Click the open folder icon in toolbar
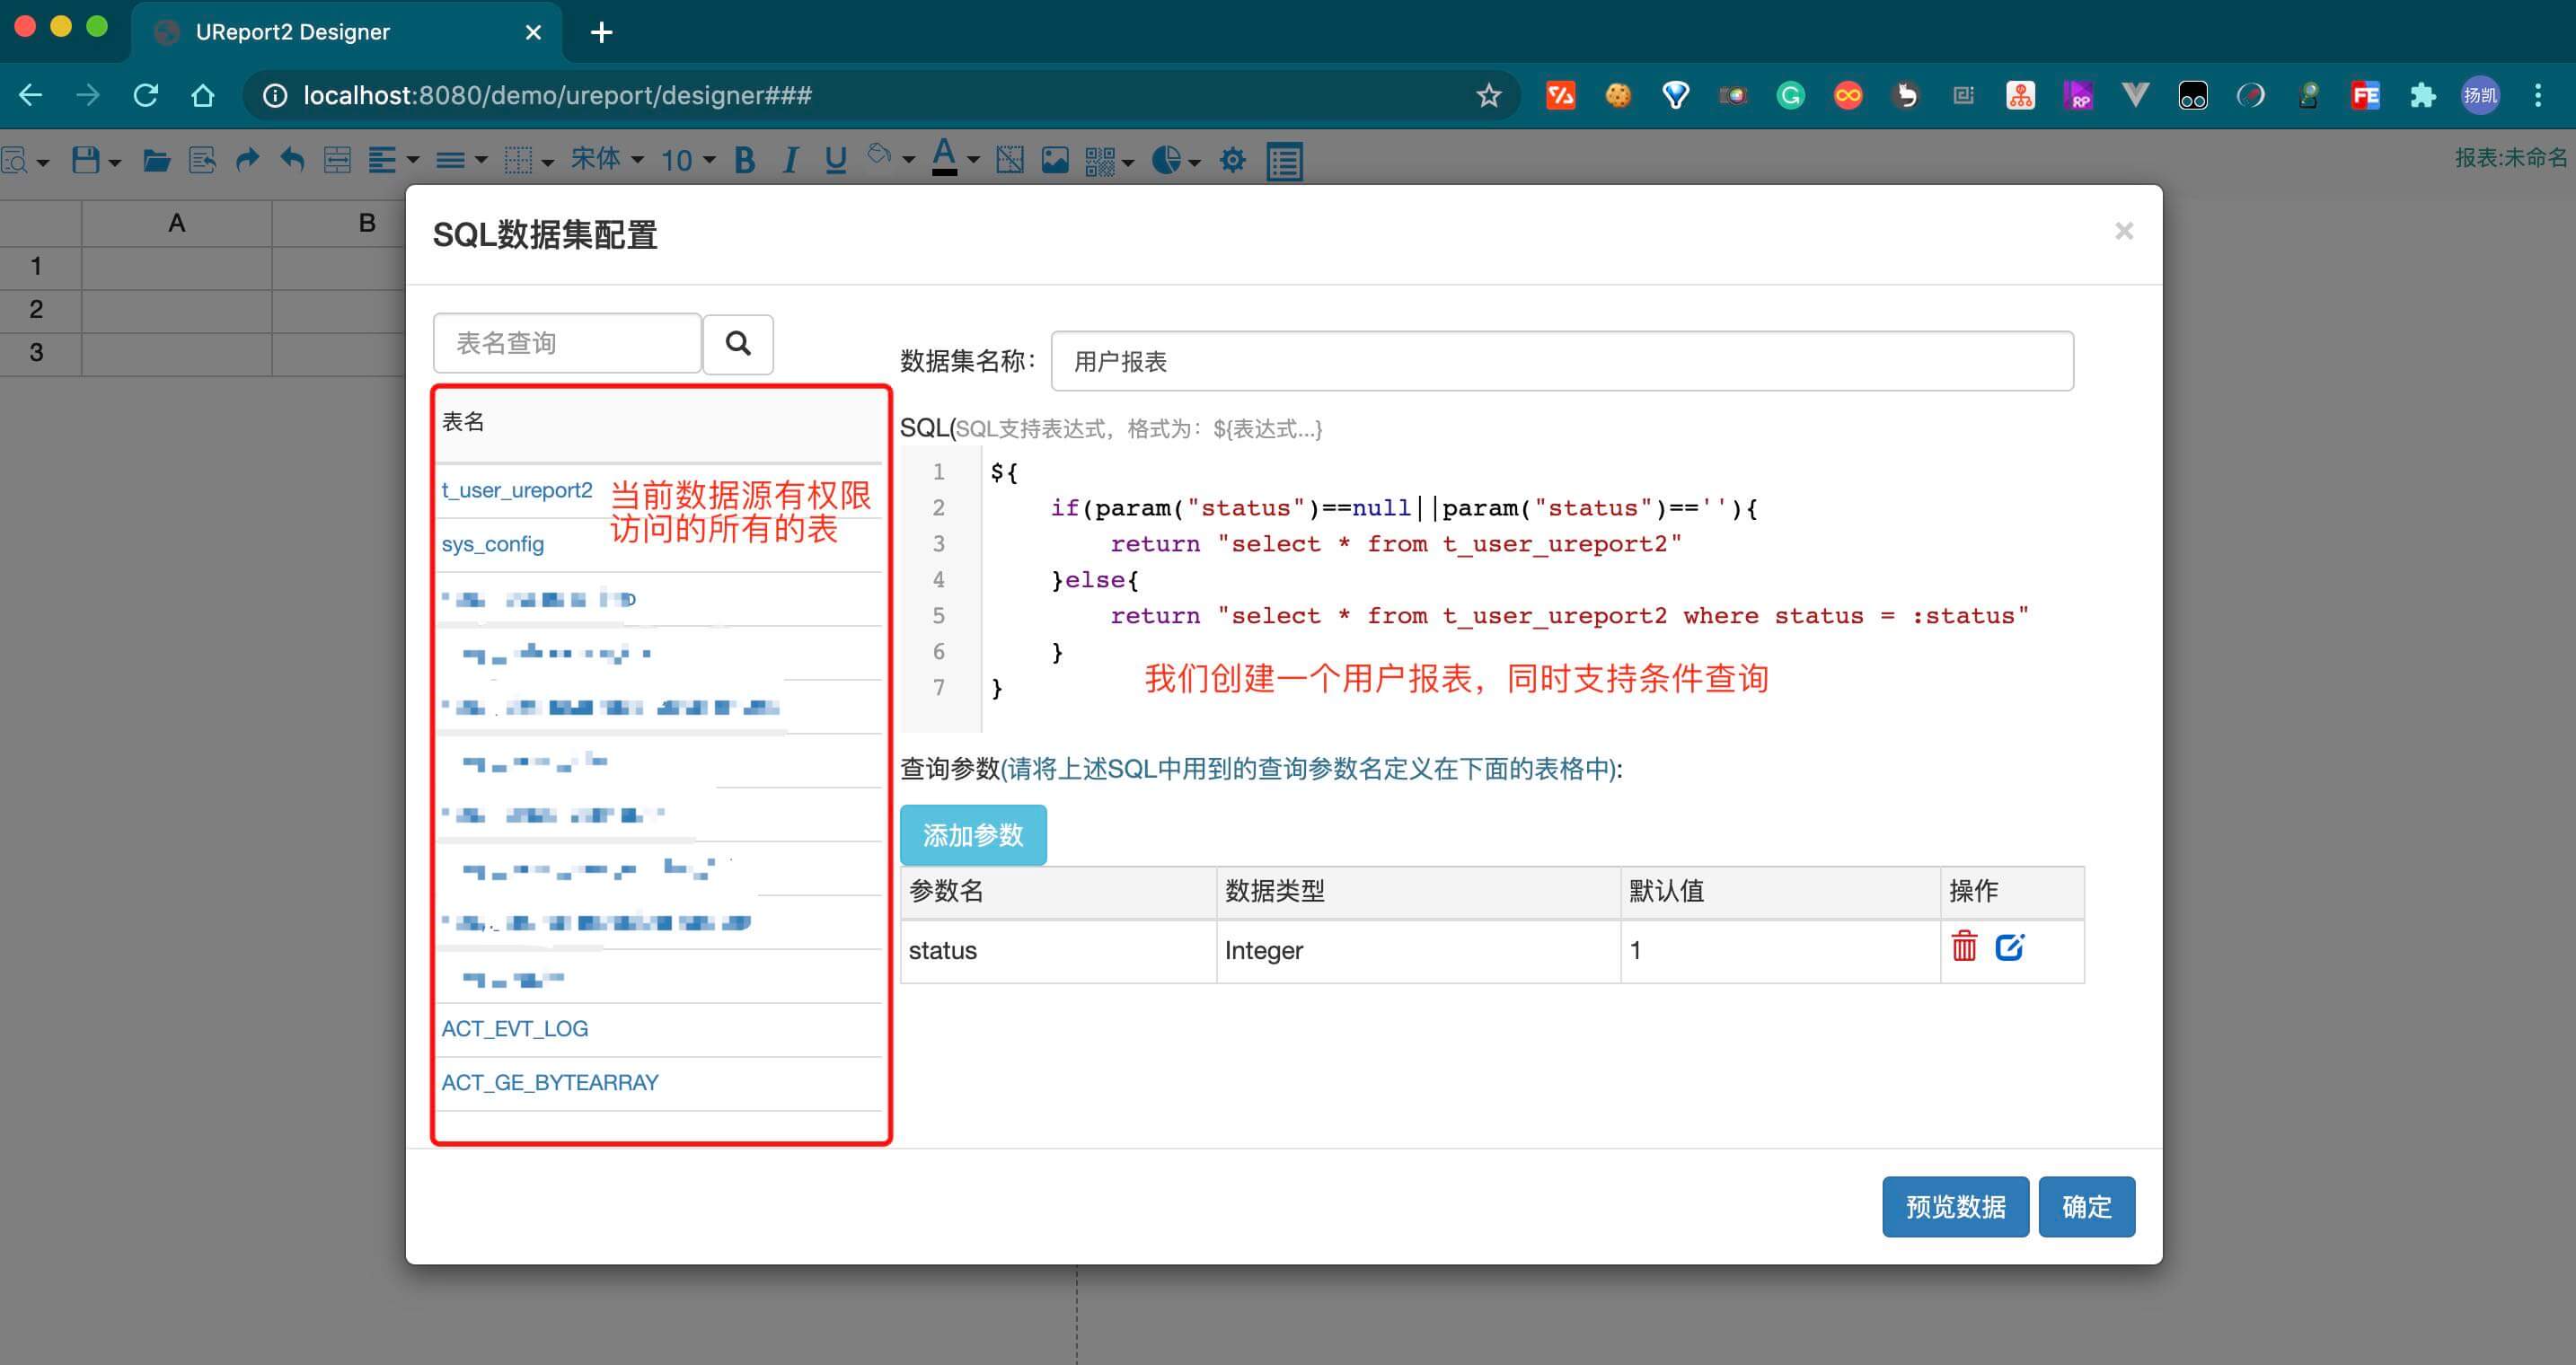This screenshot has width=2576, height=1365. (x=156, y=160)
